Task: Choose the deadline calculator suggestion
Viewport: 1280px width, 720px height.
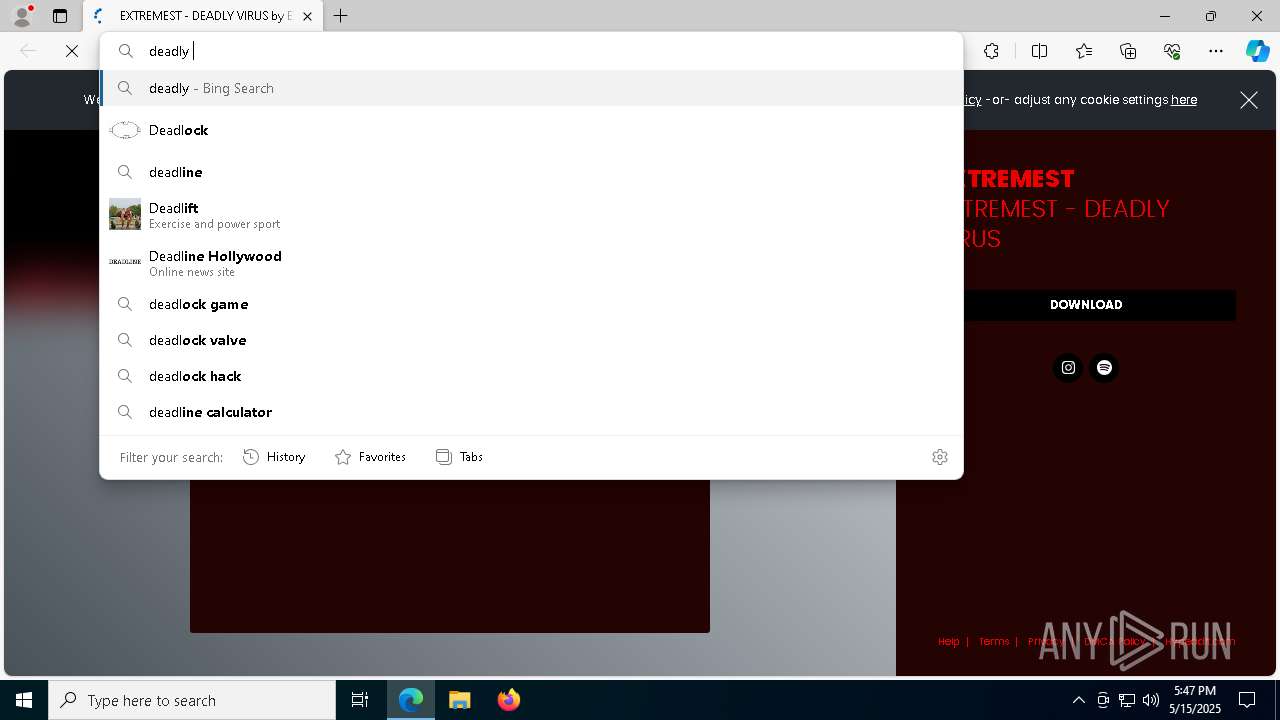Action: click(531, 412)
